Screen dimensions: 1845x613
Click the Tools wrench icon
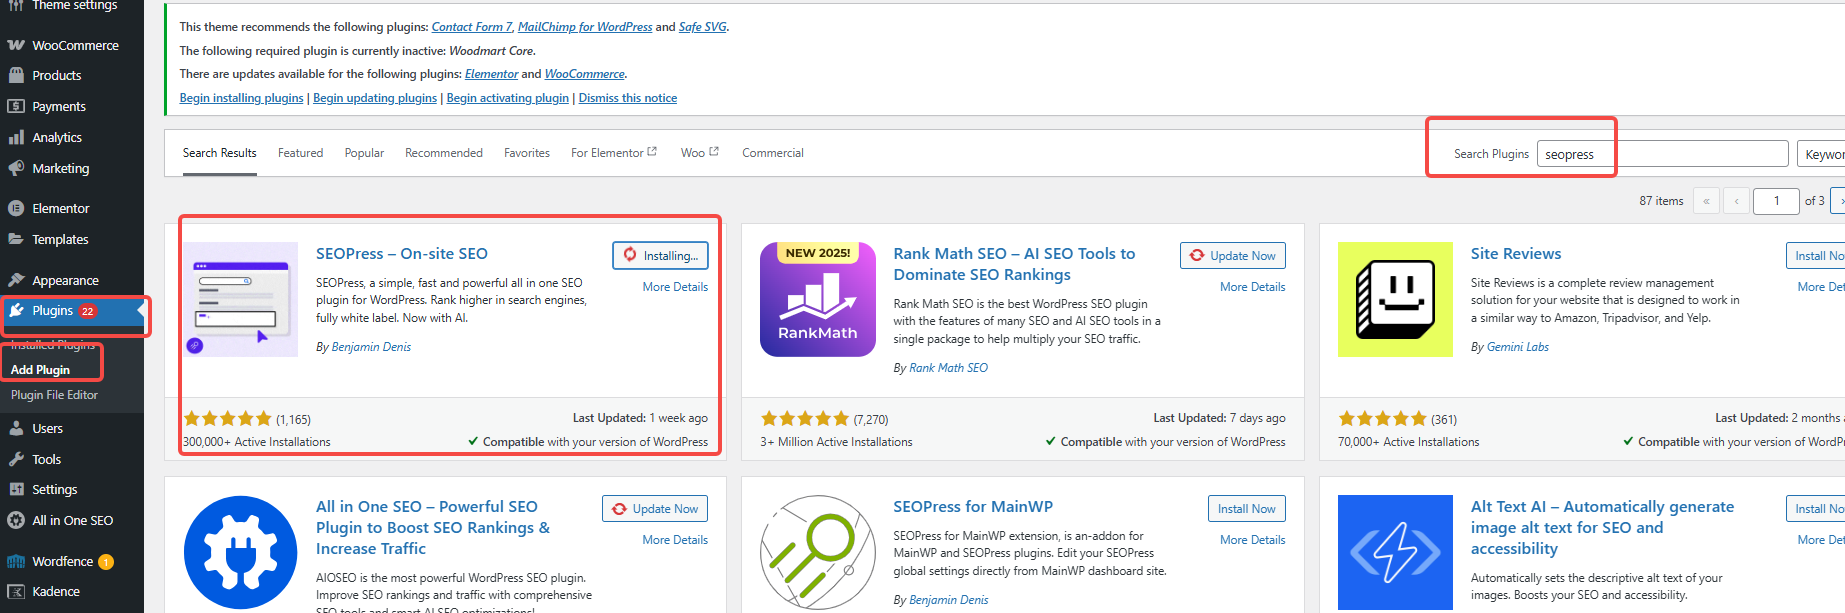pos(16,460)
